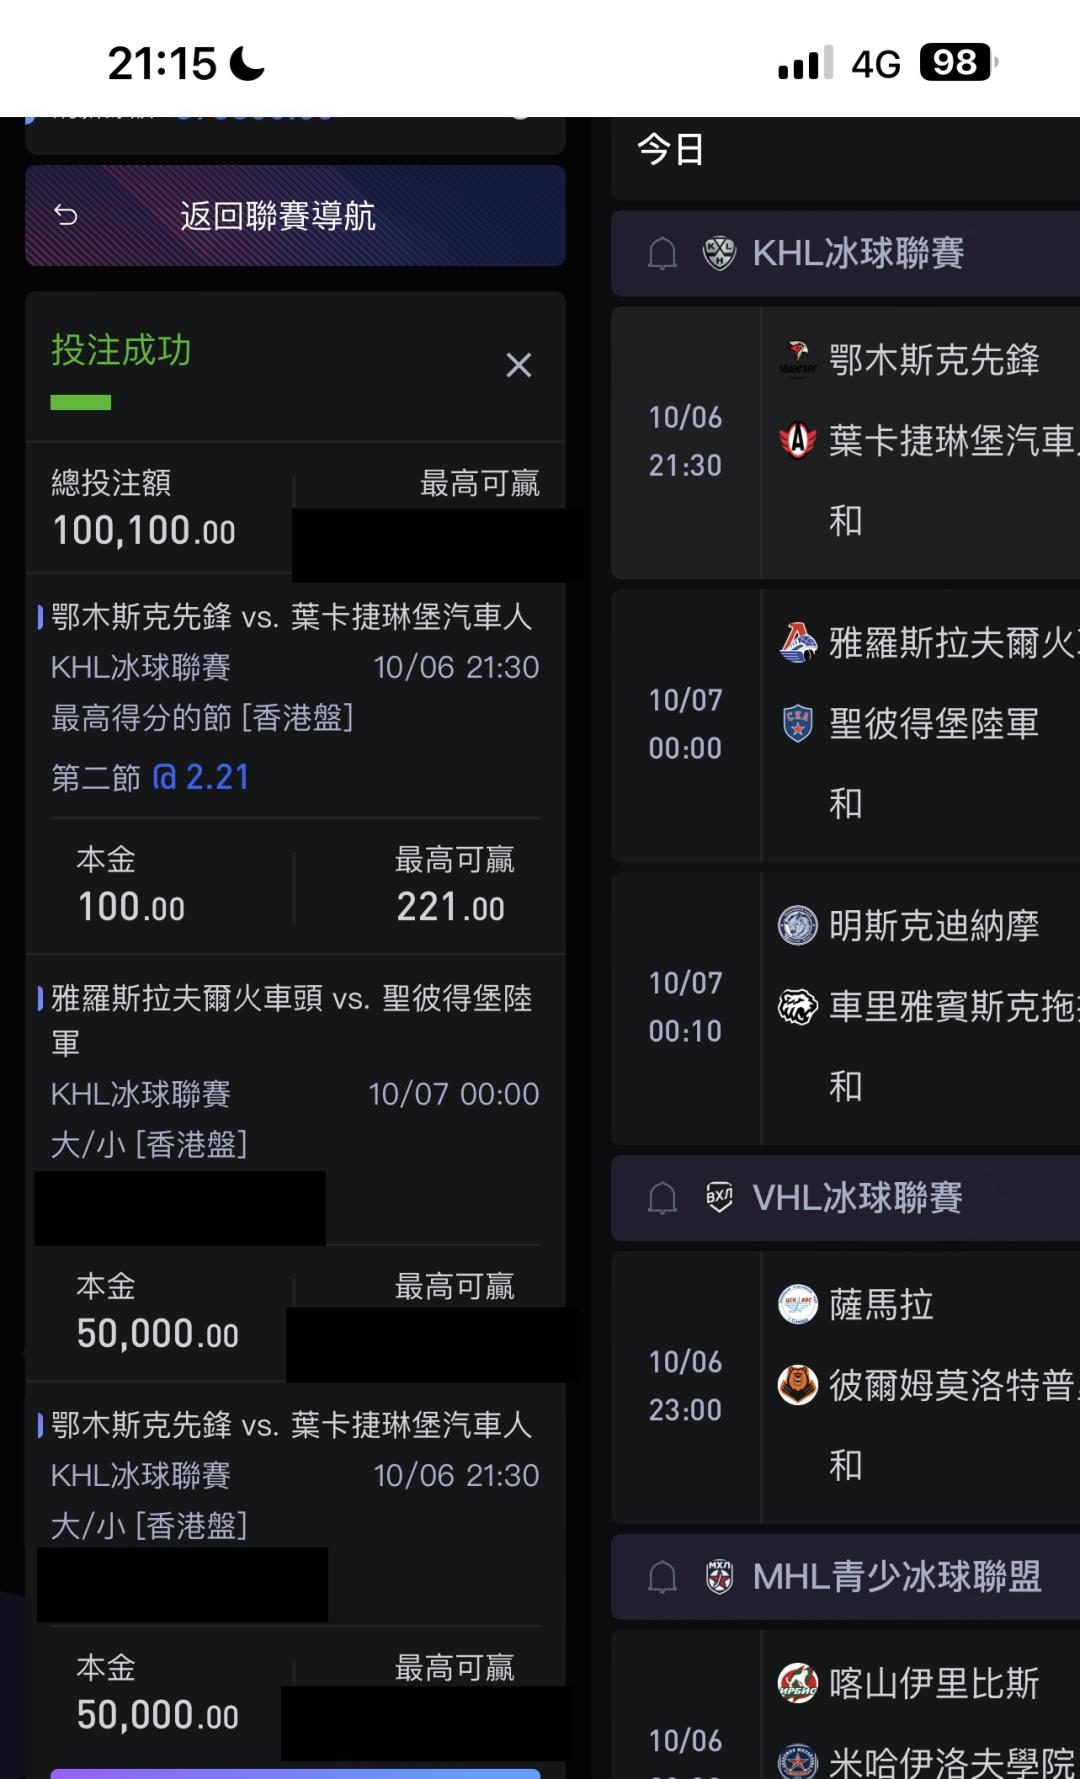Tap the 鄂木斯克先鋒 team logo
The image size is (1080, 1779).
coord(797,360)
